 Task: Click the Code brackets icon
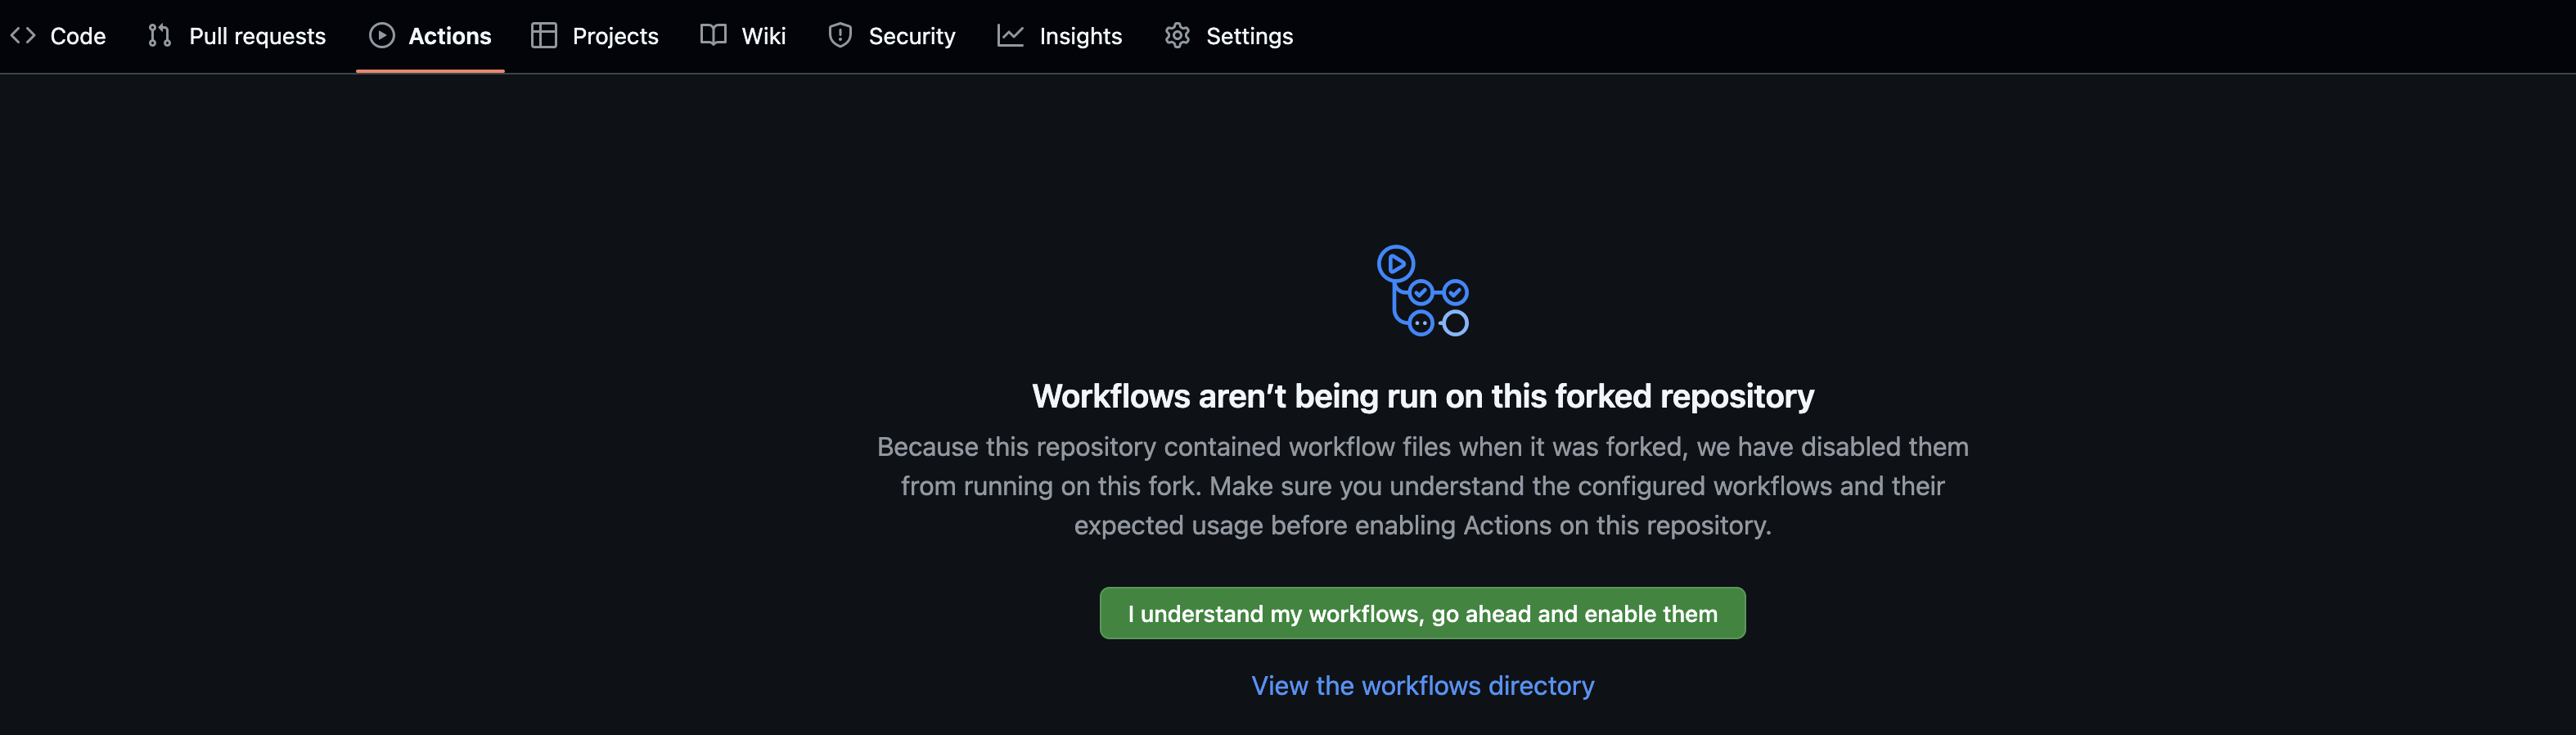click(23, 36)
